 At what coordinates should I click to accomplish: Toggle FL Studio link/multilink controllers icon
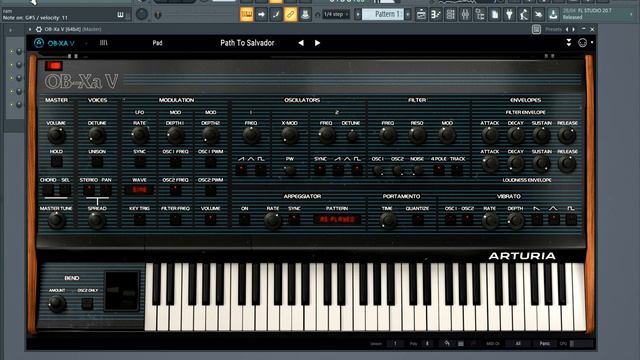coord(290,15)
